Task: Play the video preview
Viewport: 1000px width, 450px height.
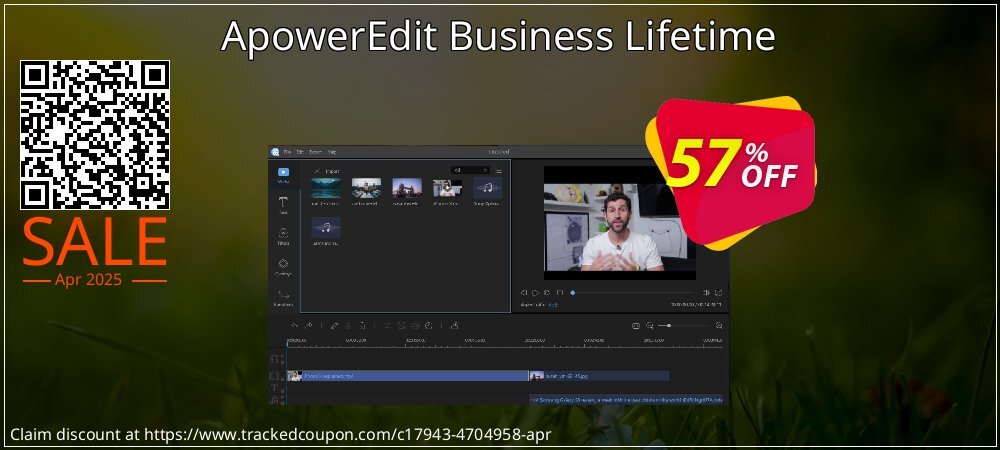Action: (x=535, y=293)
